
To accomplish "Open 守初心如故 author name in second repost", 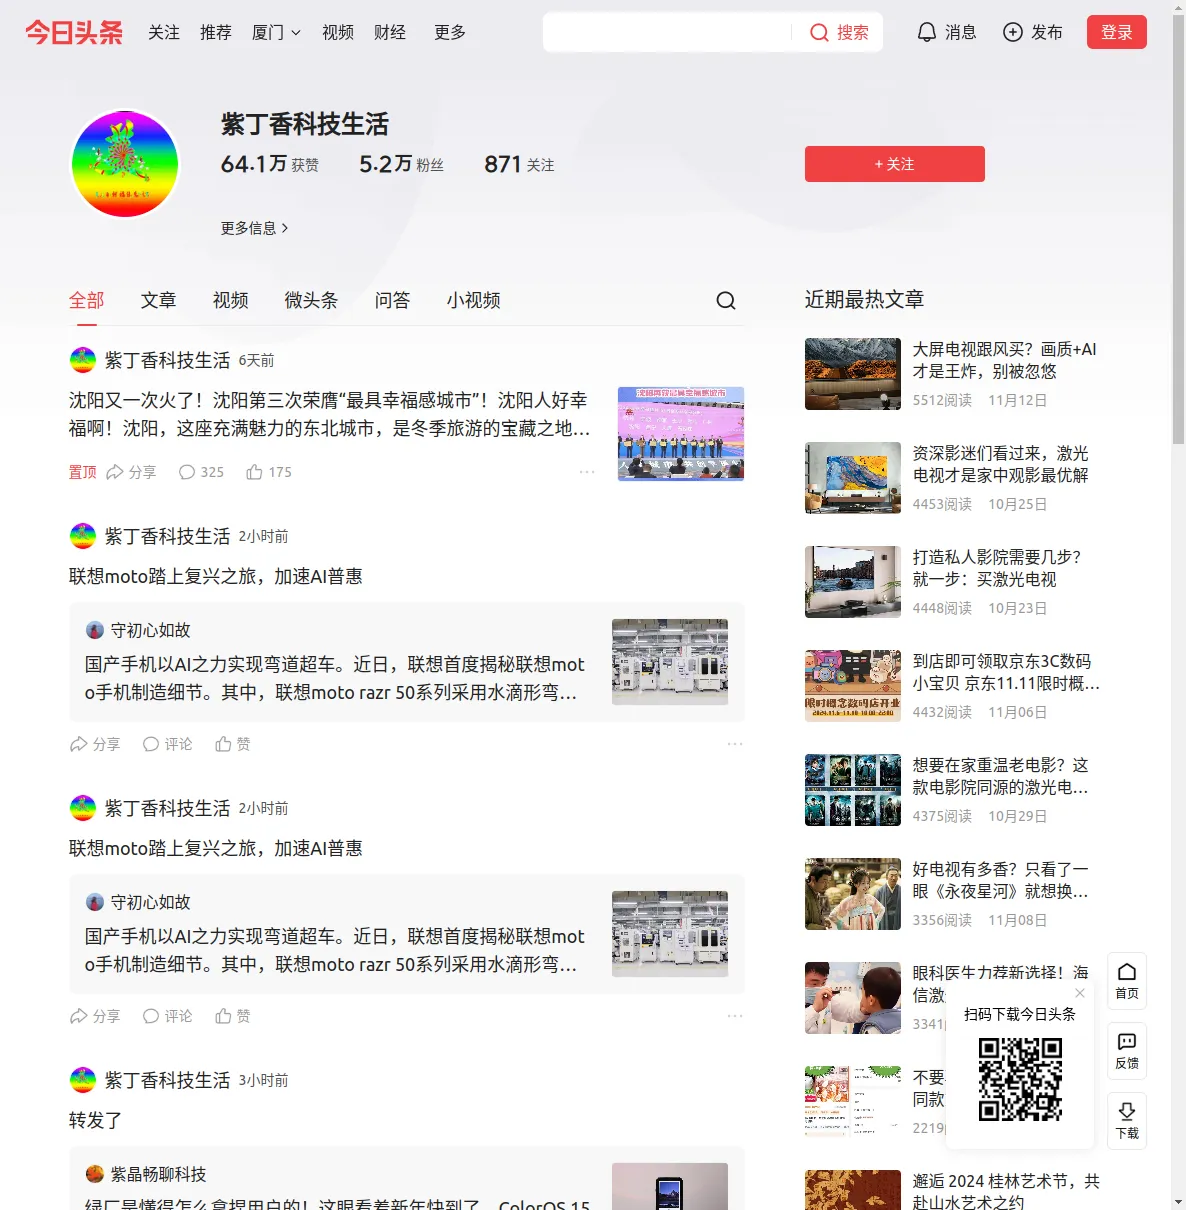I will click(151, 902).
